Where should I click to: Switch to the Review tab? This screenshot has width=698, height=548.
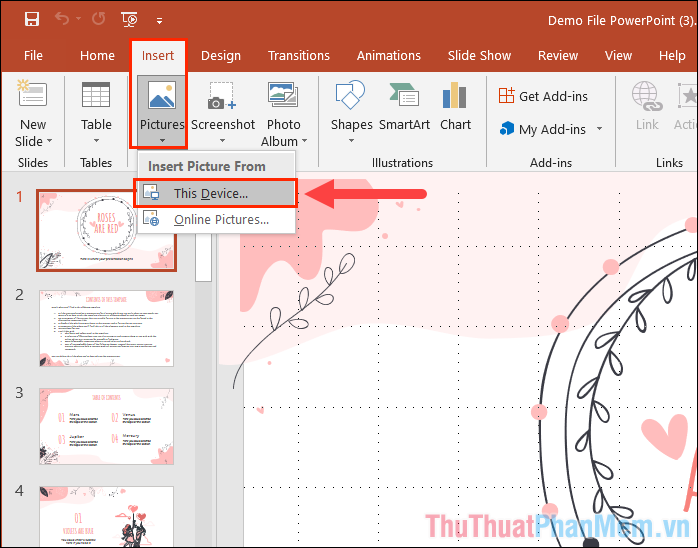coord(558,55)
